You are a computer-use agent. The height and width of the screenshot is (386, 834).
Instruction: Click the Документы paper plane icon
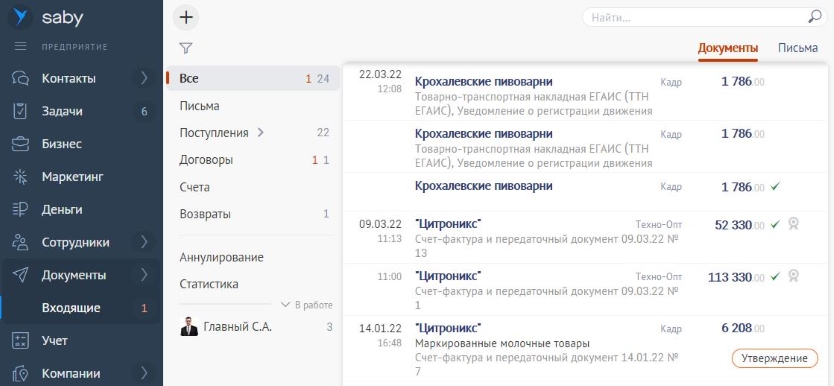[x=20, y=275]
